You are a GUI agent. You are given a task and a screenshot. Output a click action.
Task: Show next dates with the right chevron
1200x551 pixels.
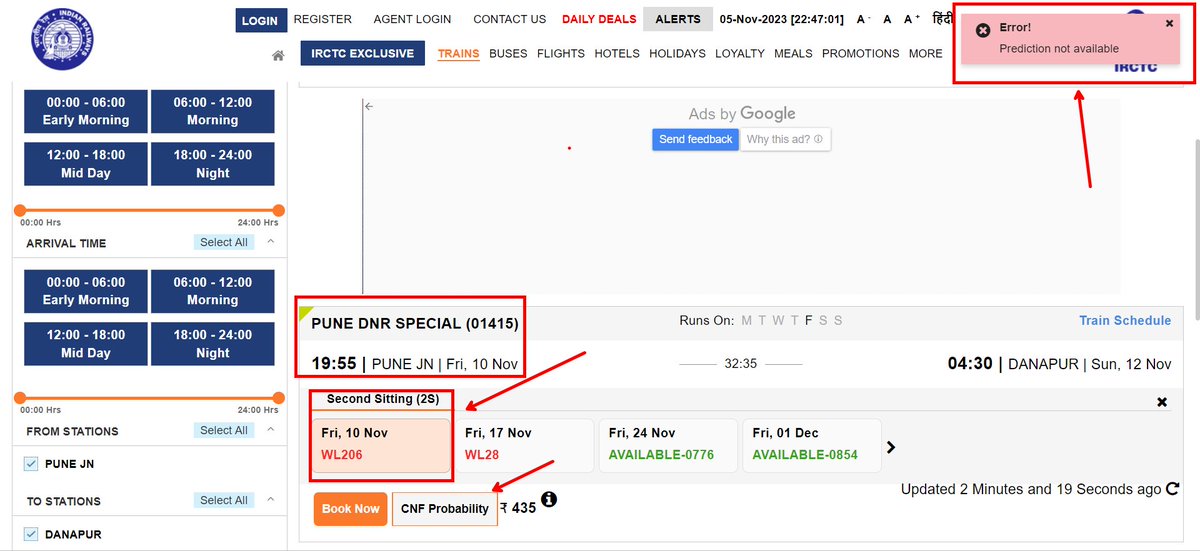[x=891, y=447]
